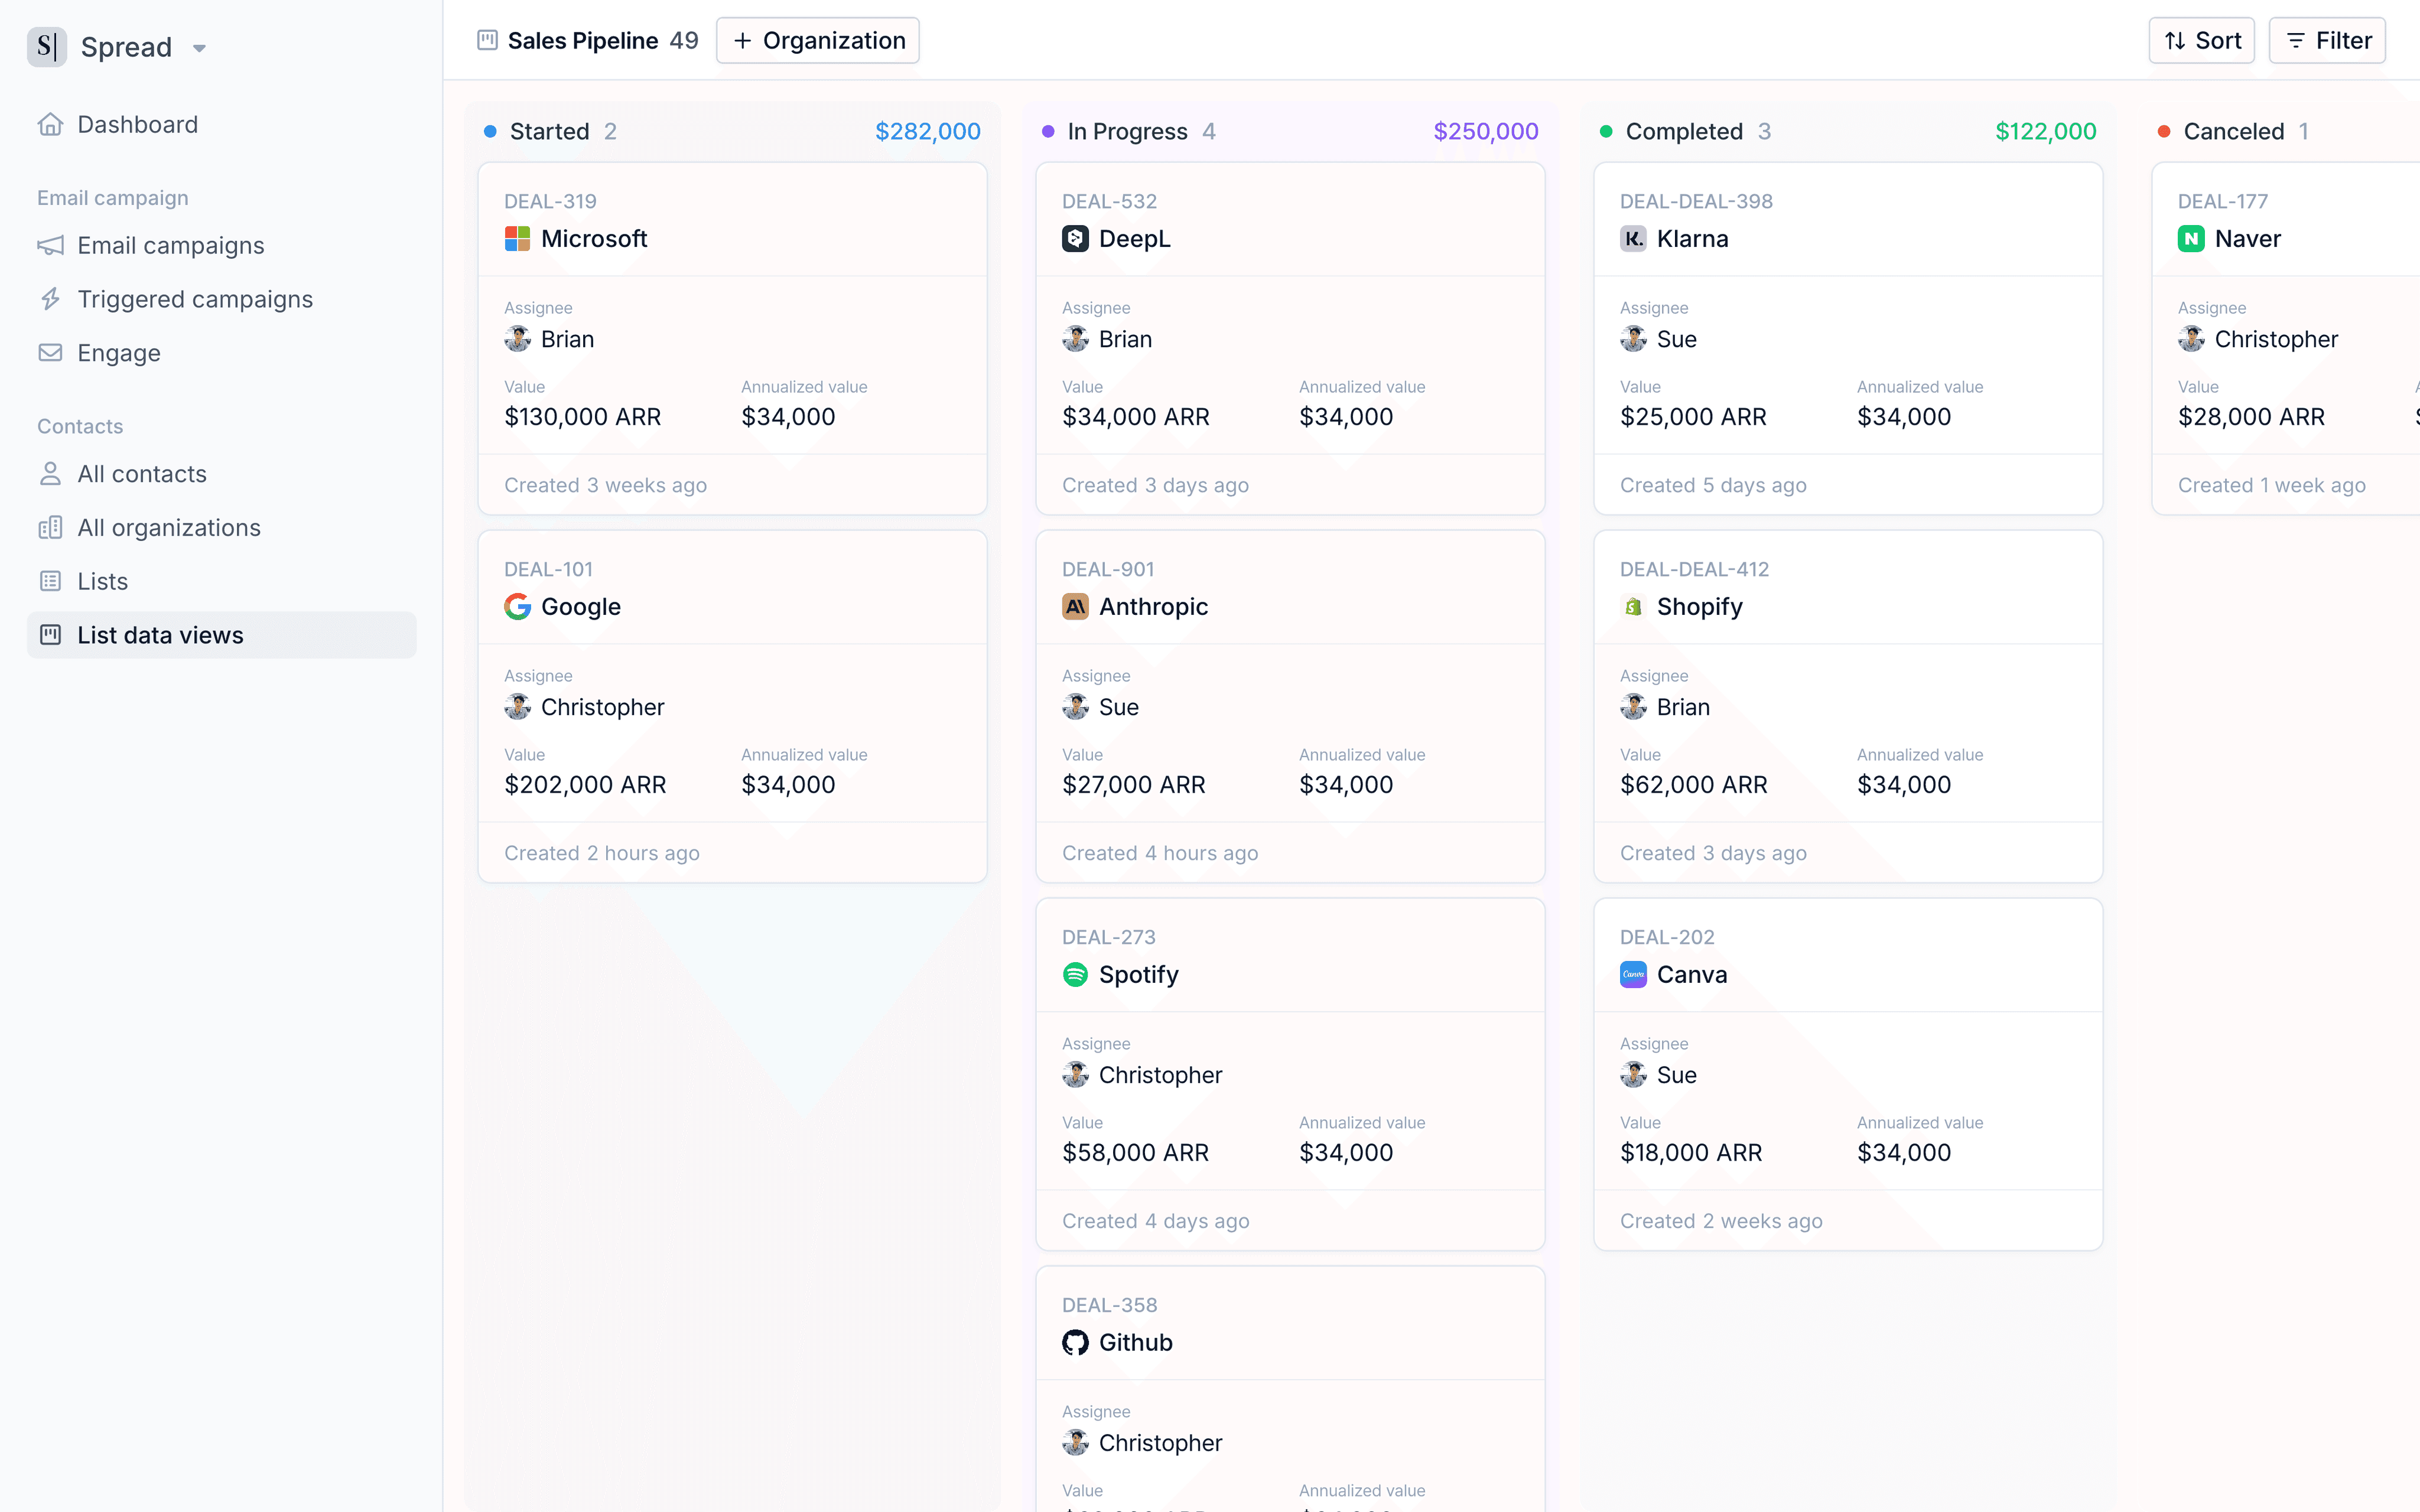Click the Started column total $282,000
Viewport: 2420px width, 1512px height.
click(x=927, y=131)
